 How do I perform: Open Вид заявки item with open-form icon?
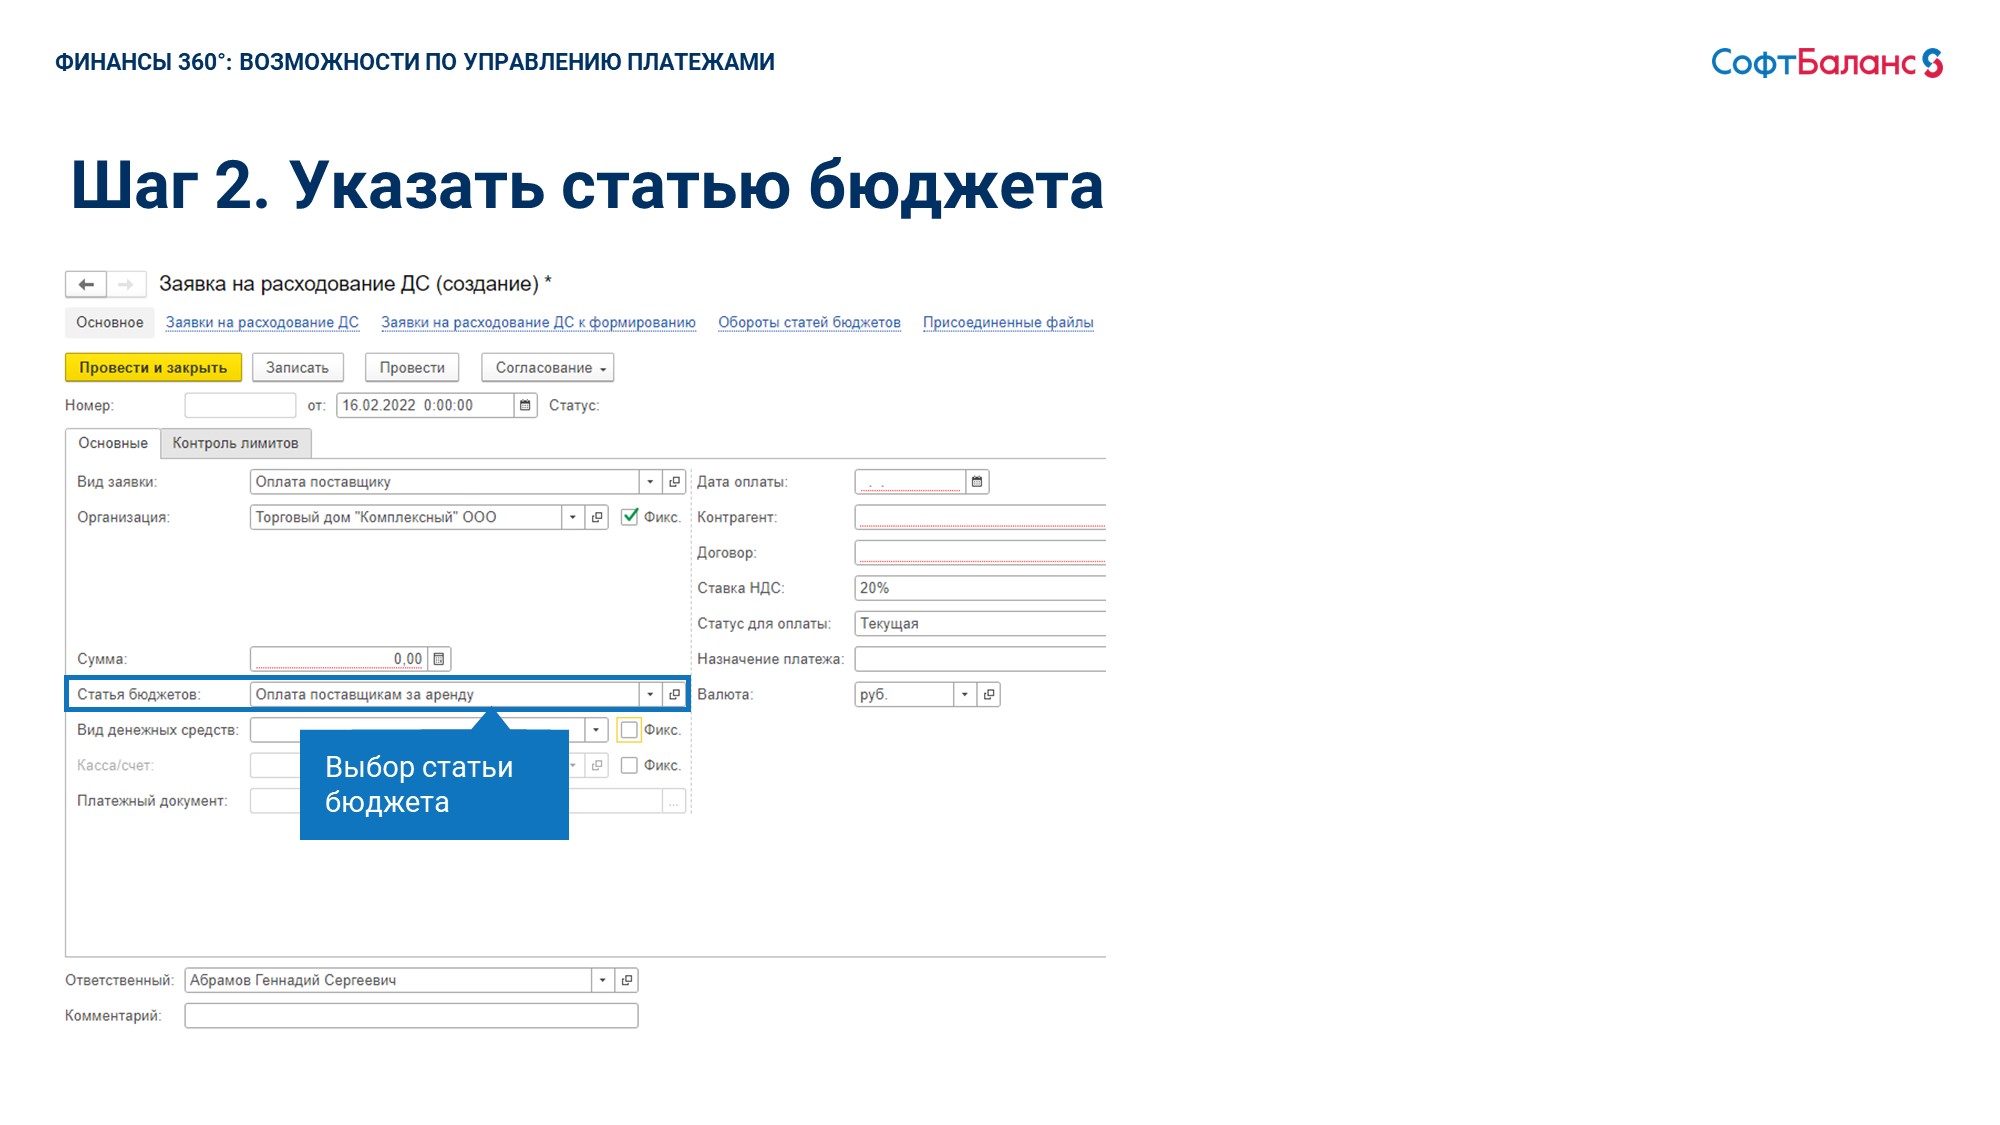tap(674, 482)
